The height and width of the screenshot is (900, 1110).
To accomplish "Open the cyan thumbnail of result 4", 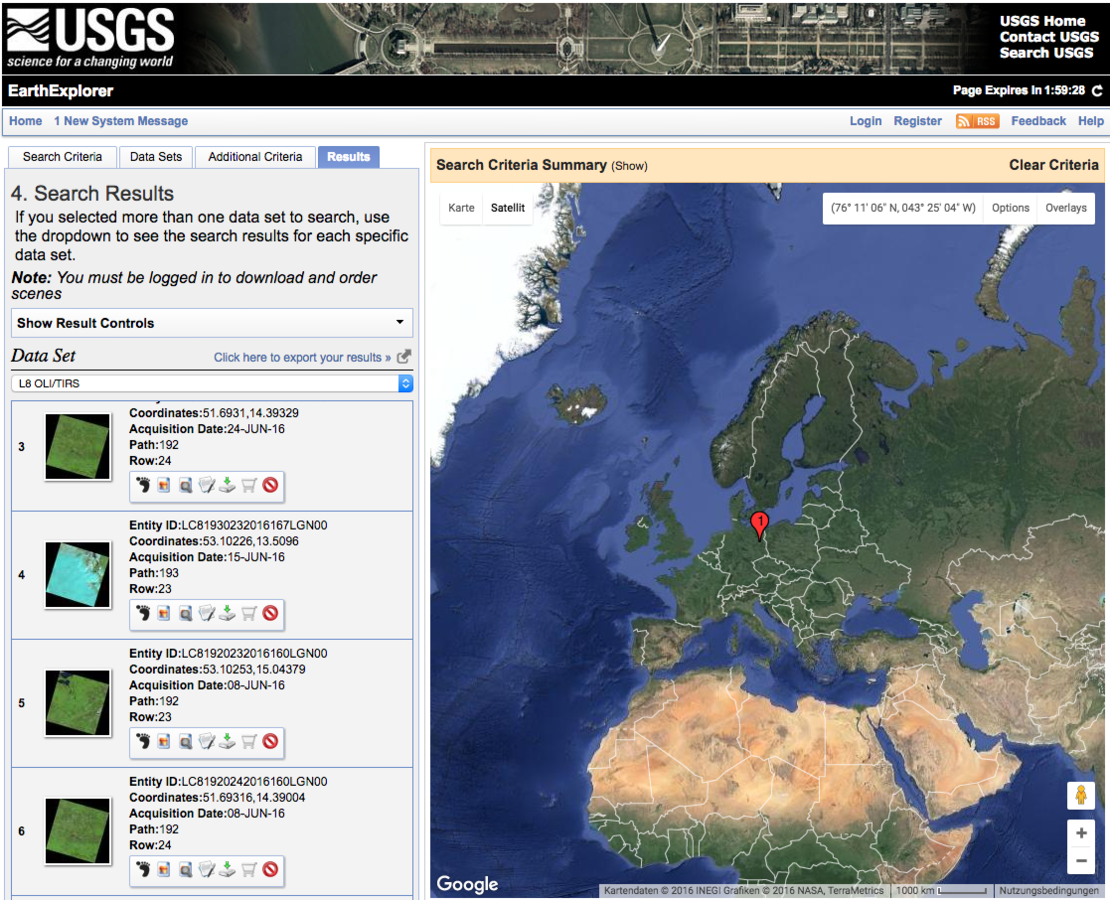I will (78, 575).
